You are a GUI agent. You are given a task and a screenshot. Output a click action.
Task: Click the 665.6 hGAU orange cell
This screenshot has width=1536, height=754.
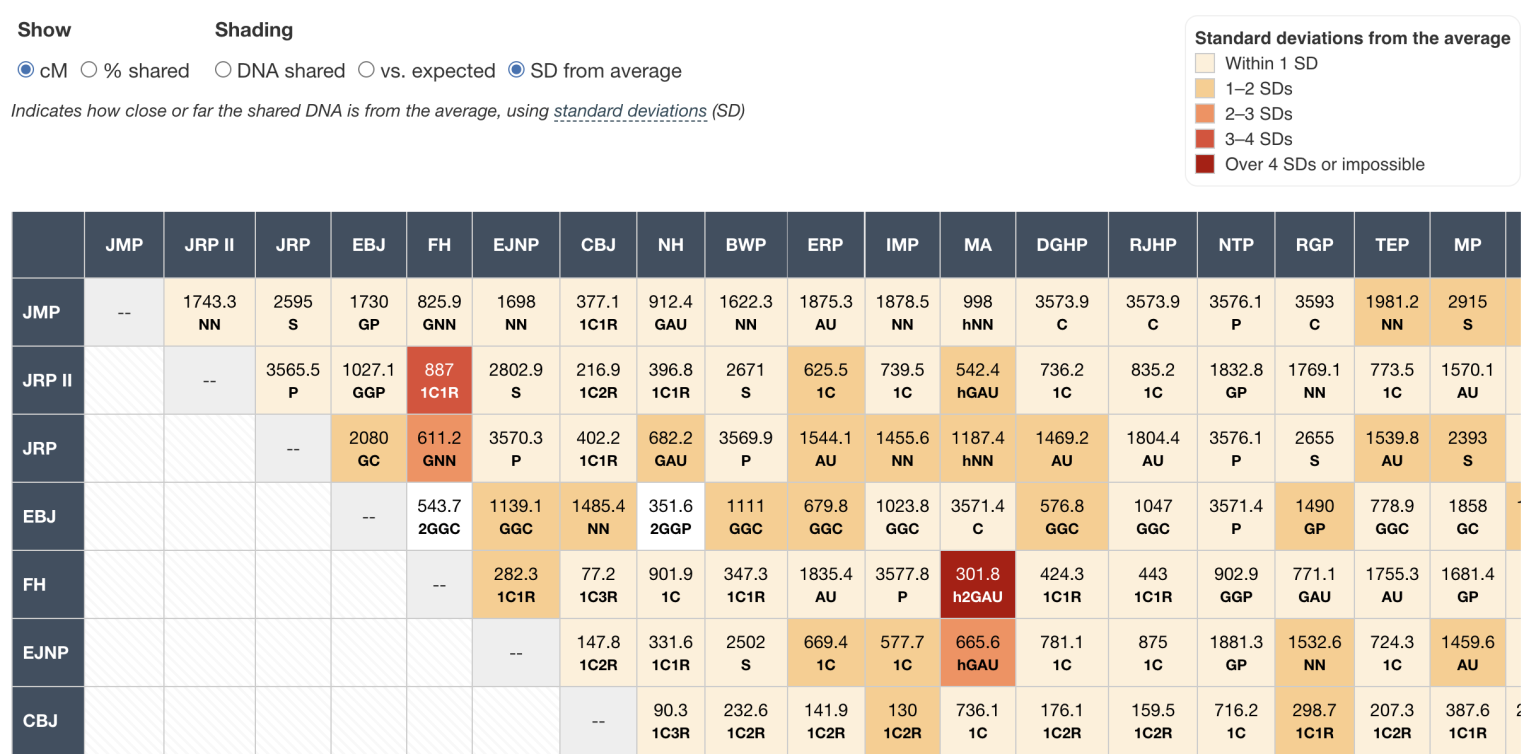[977, 652]
